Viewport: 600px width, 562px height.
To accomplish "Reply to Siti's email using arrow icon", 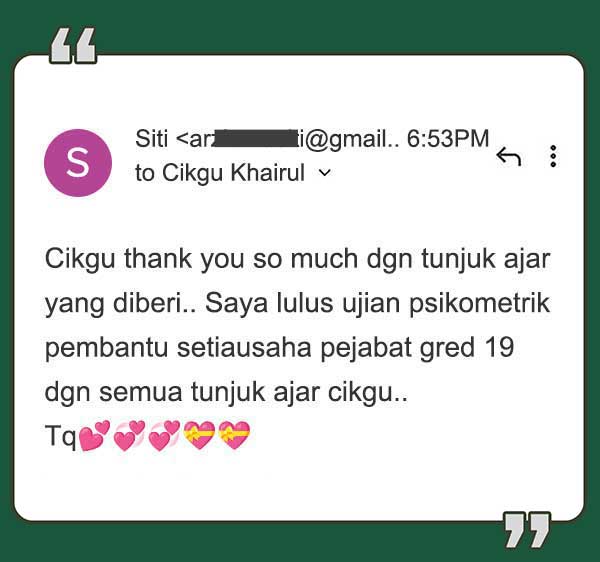I will [x=509, y=156].
